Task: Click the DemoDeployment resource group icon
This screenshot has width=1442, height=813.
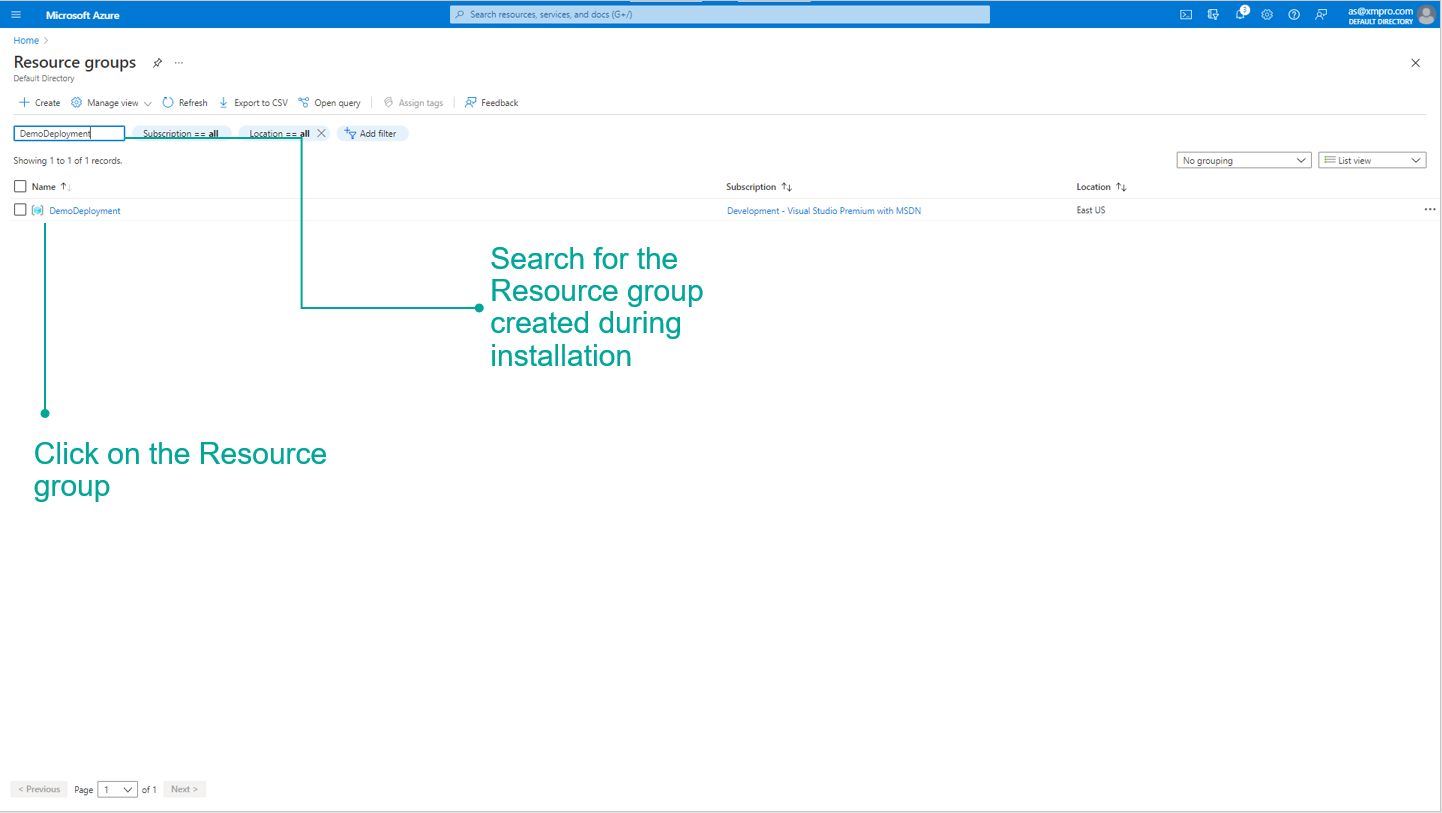Action: [38, 210]
